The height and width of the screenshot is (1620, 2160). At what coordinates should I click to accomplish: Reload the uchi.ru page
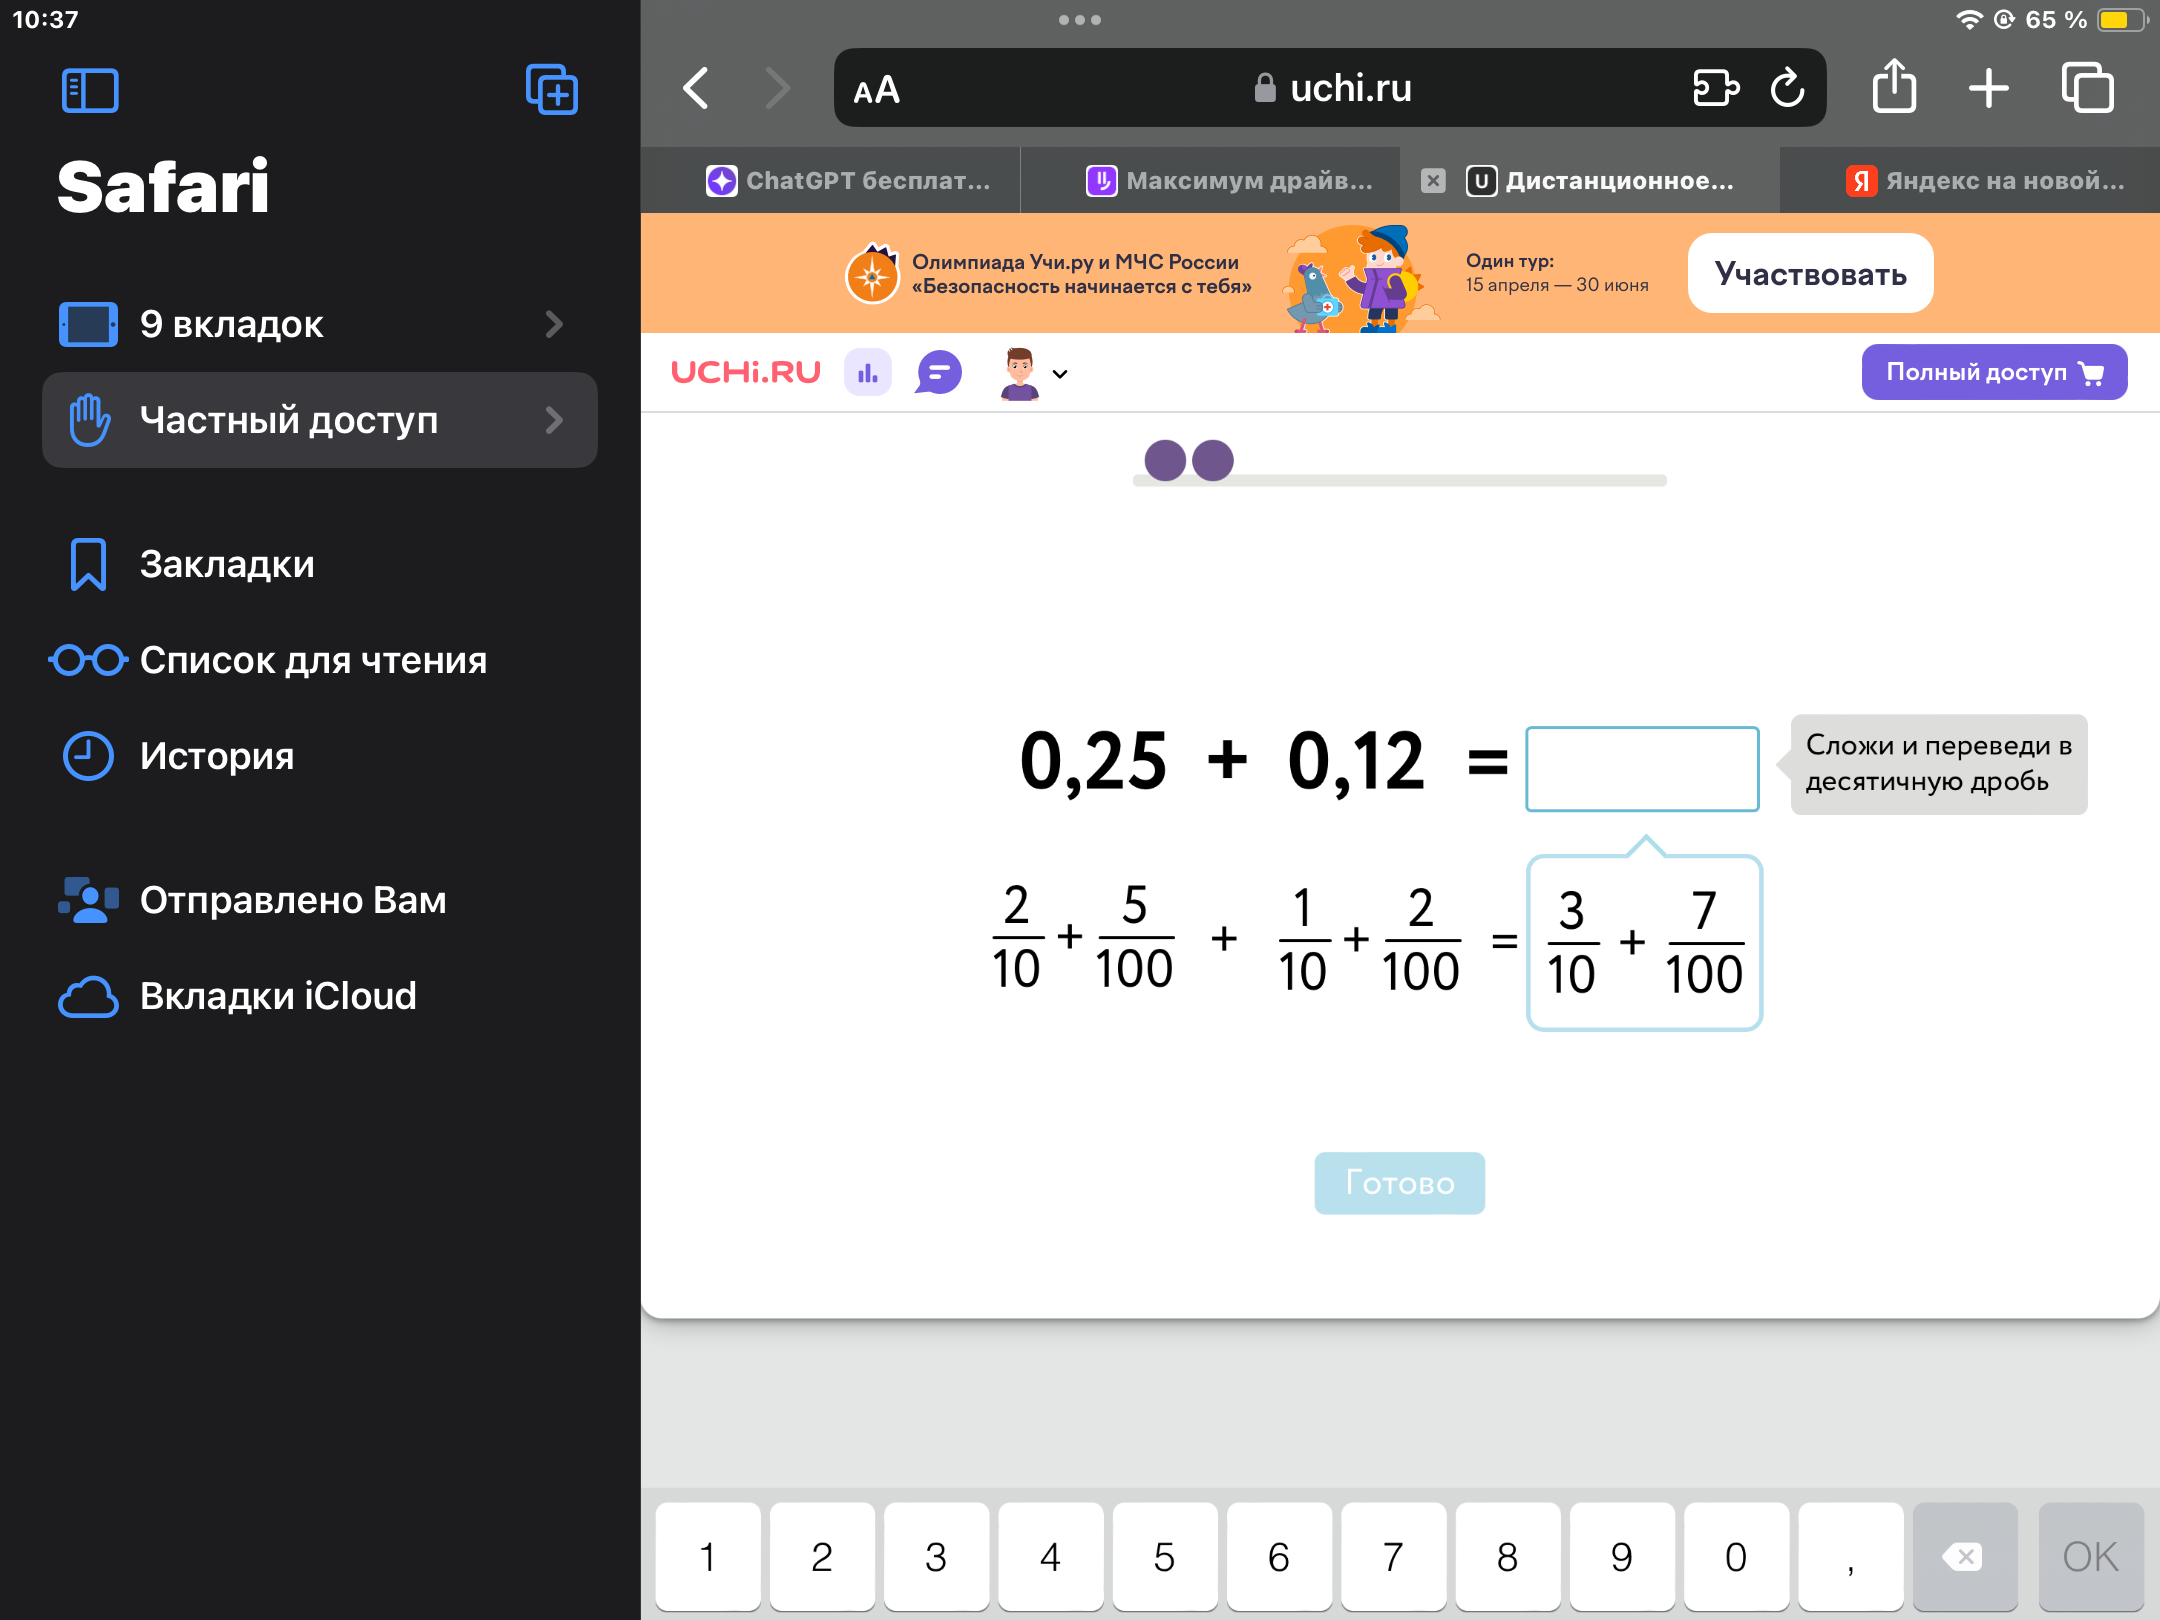click(x=1787, y=88)
